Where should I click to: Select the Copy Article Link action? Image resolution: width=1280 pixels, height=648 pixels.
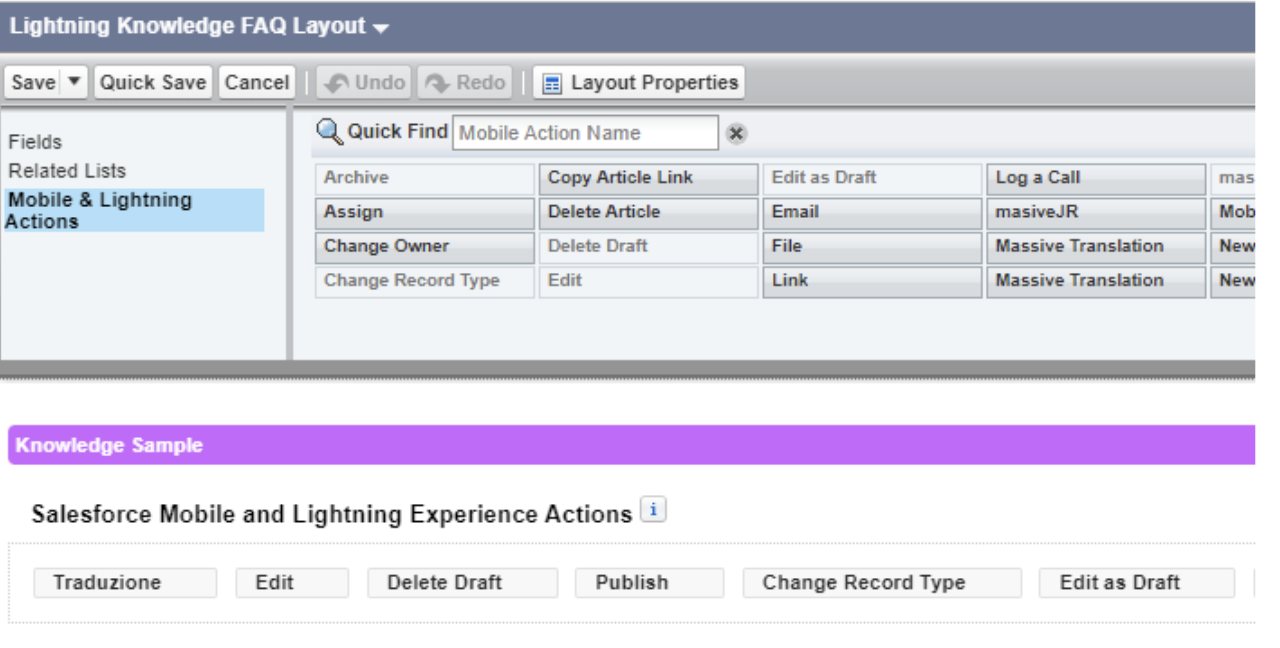(649, 178)
